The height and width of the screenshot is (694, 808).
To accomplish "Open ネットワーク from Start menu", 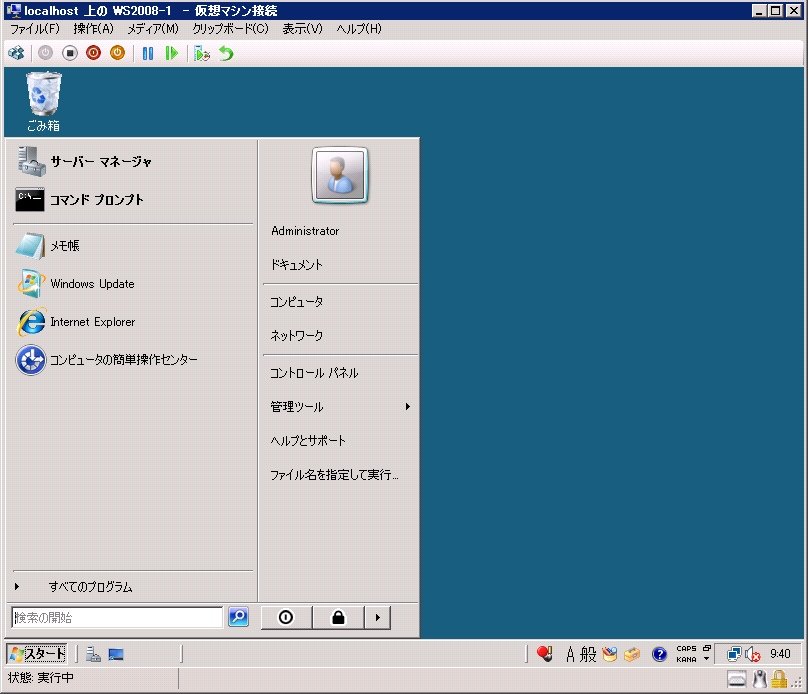I will pos(296,335).
